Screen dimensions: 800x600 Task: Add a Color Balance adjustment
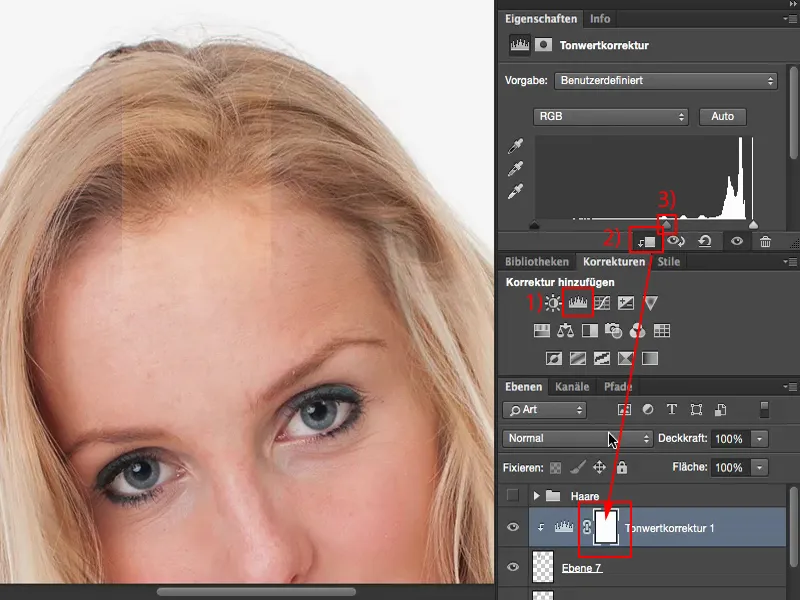click(x=565, y=331)
